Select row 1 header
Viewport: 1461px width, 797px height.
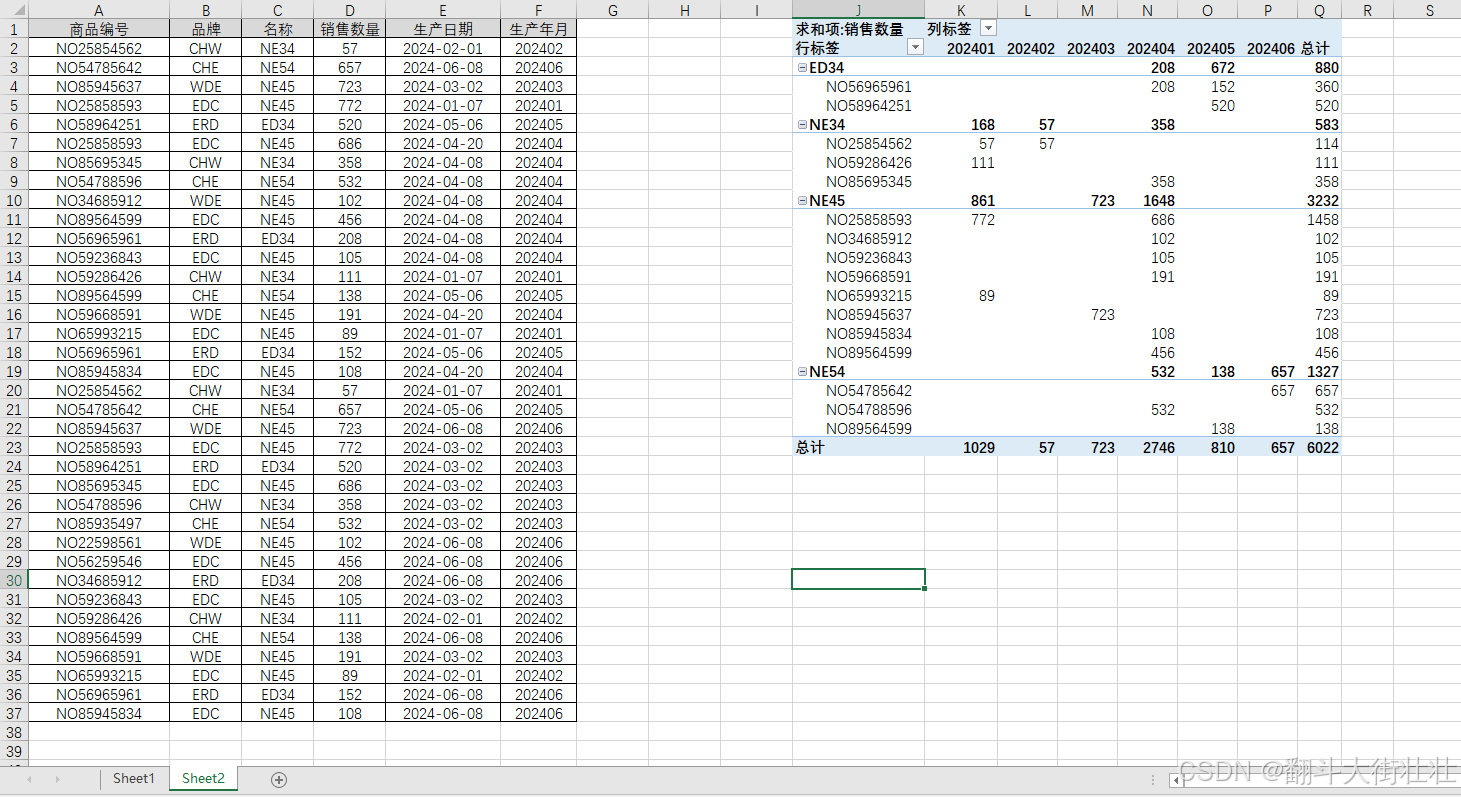tap(14, 29)
